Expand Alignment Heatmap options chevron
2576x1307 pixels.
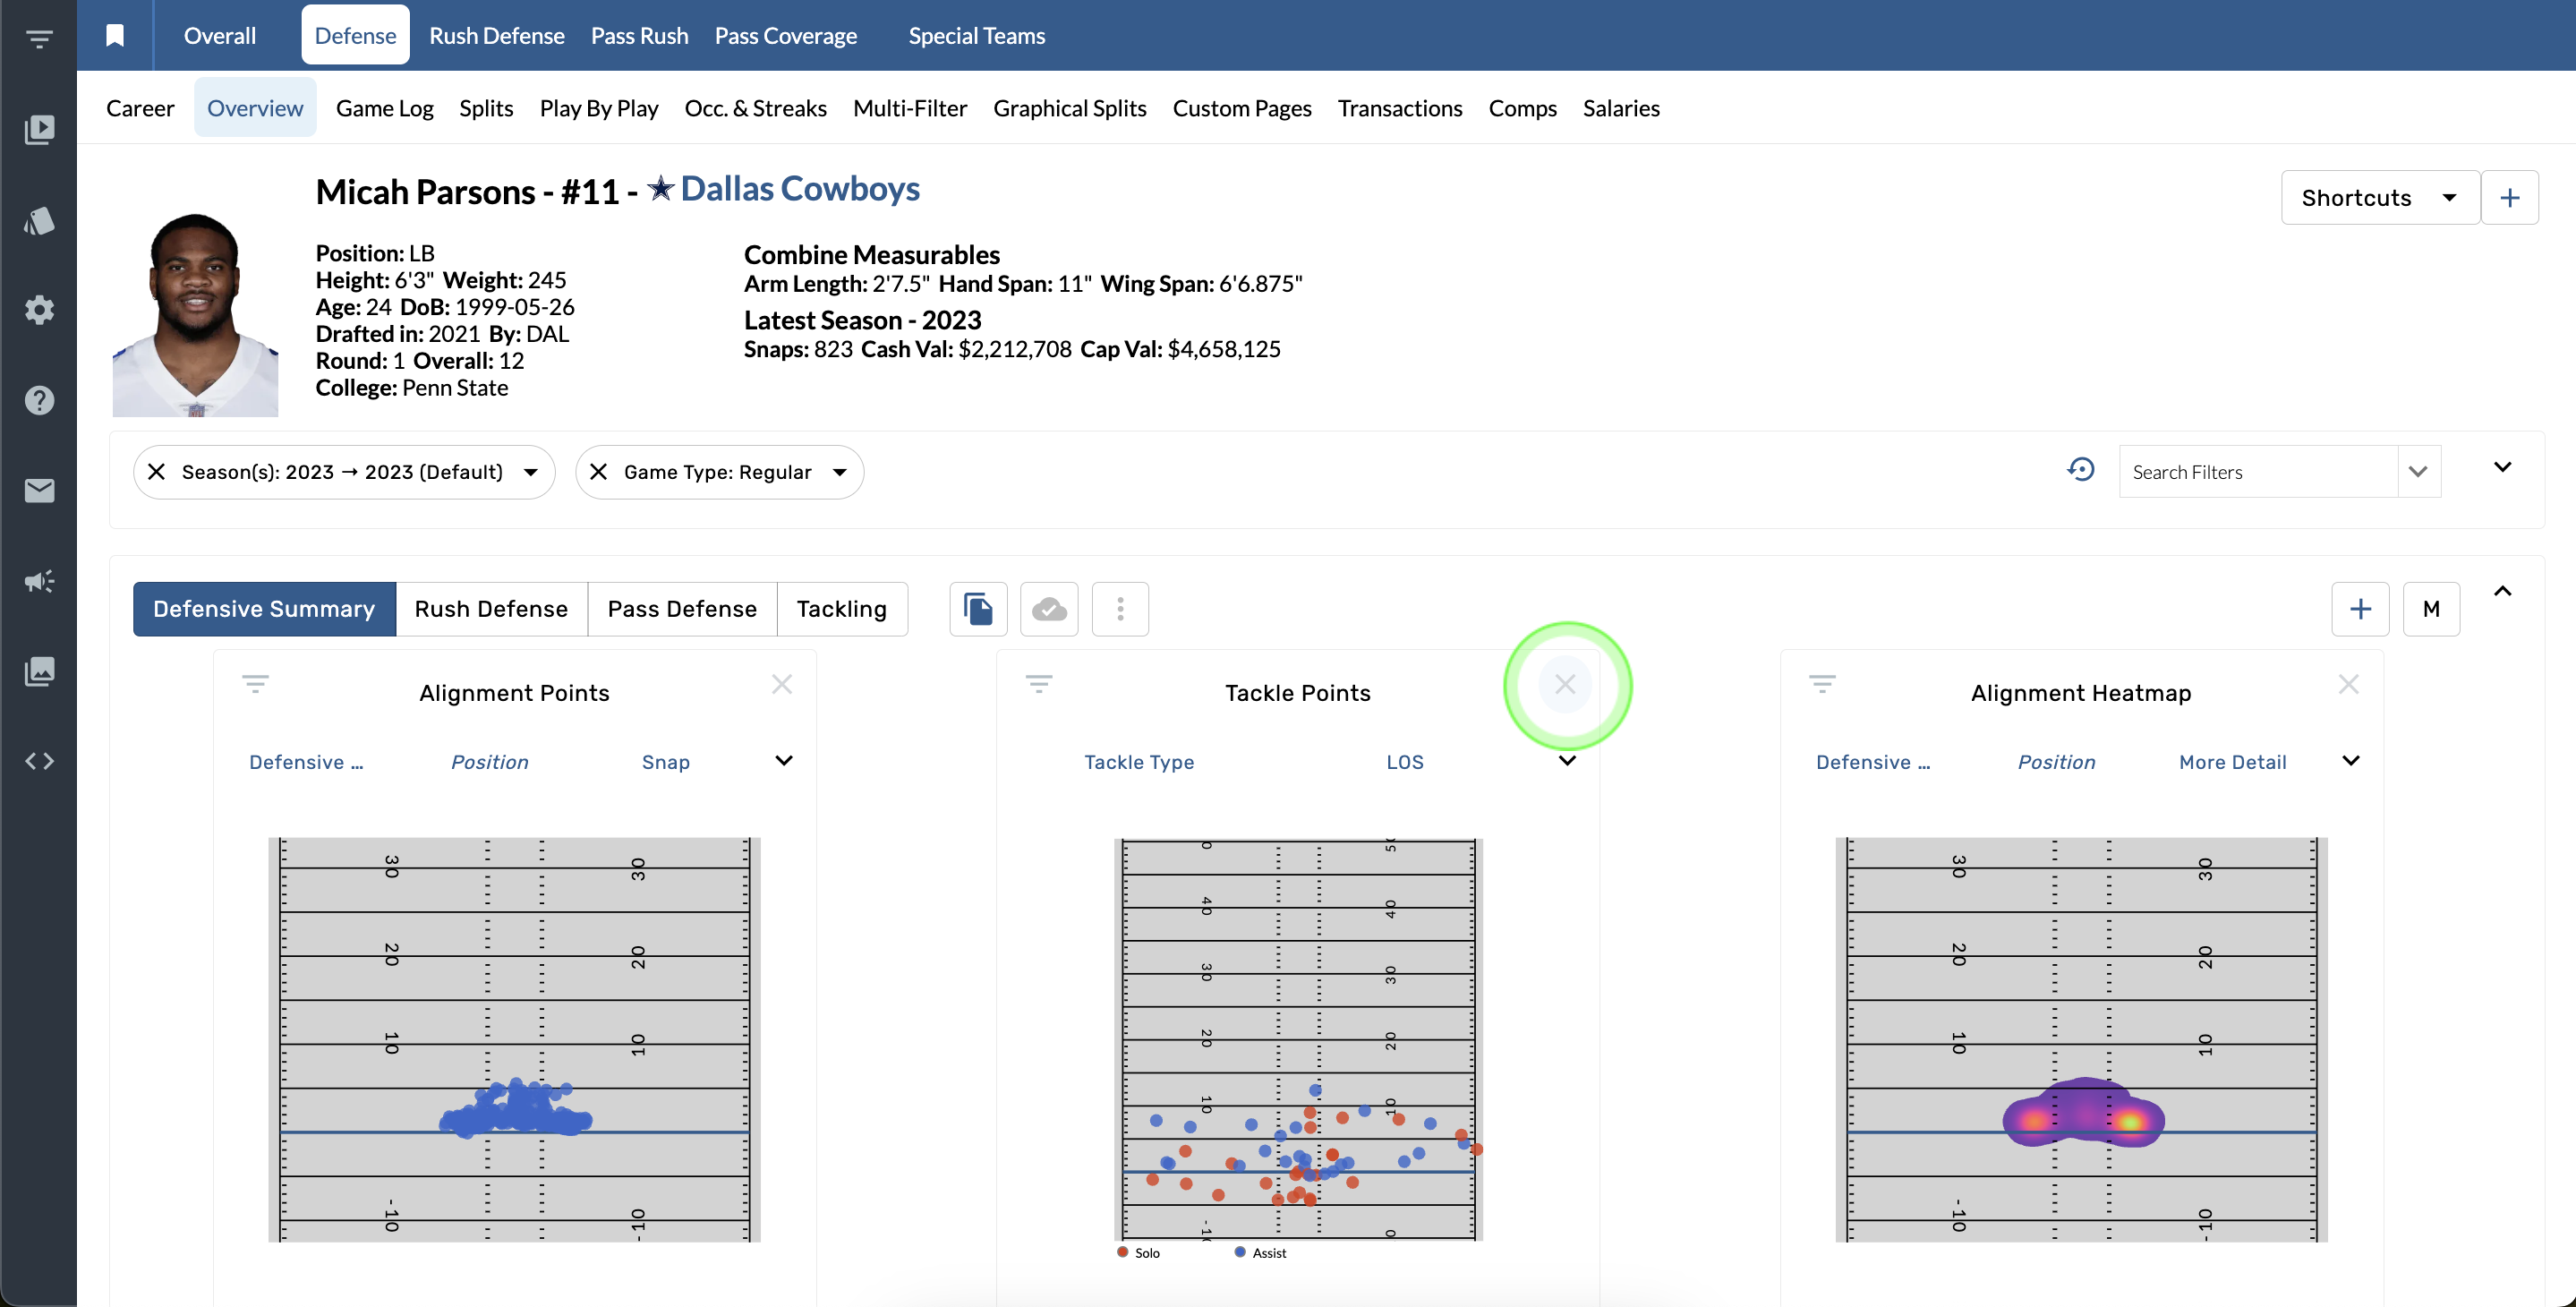[x=2351, y=761]
